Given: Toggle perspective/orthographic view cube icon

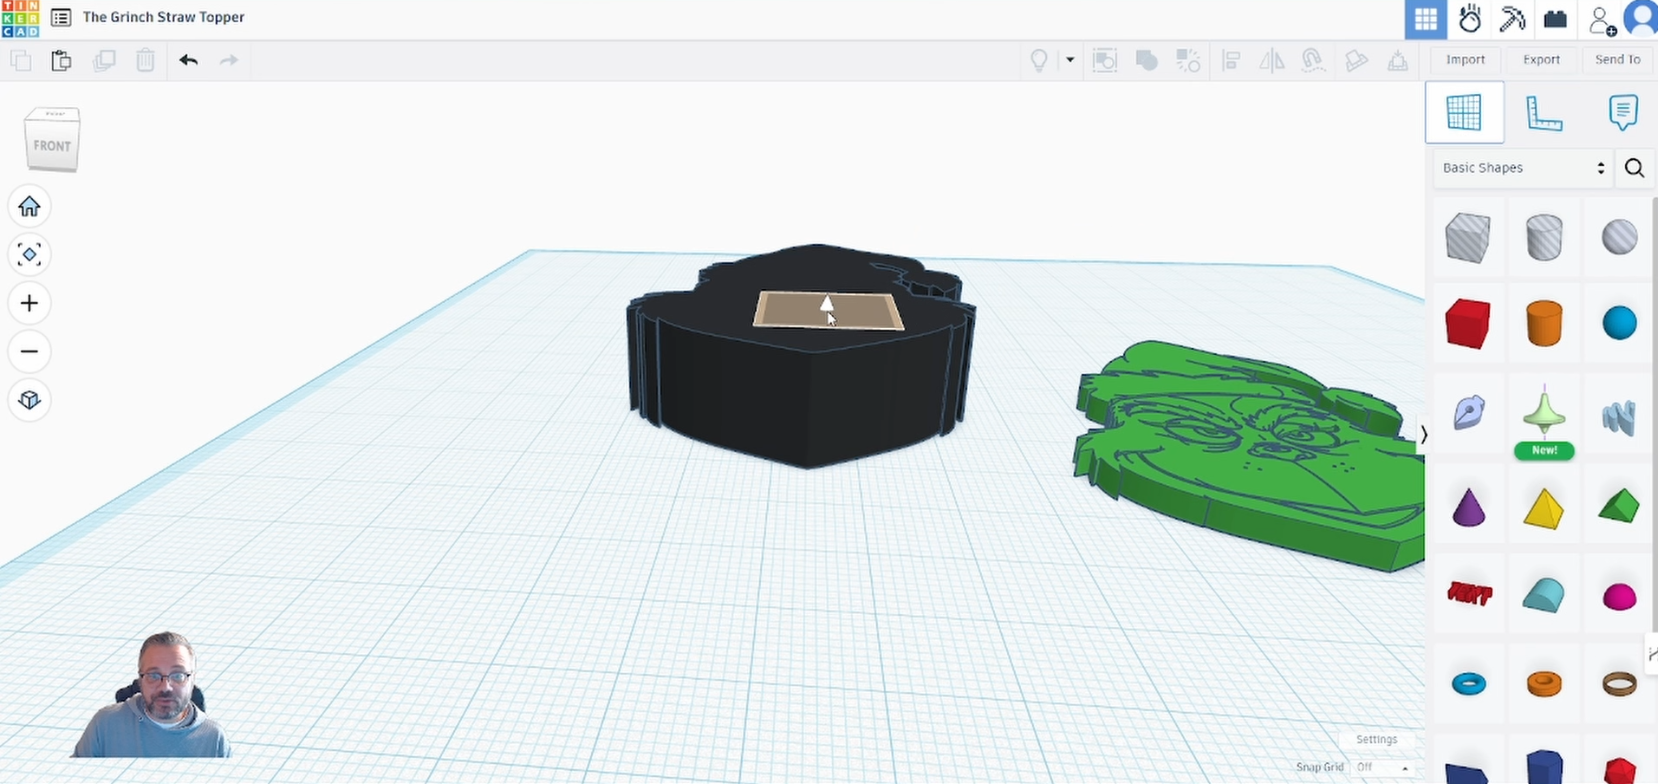Looking at the screenshot, I should 29,400.
